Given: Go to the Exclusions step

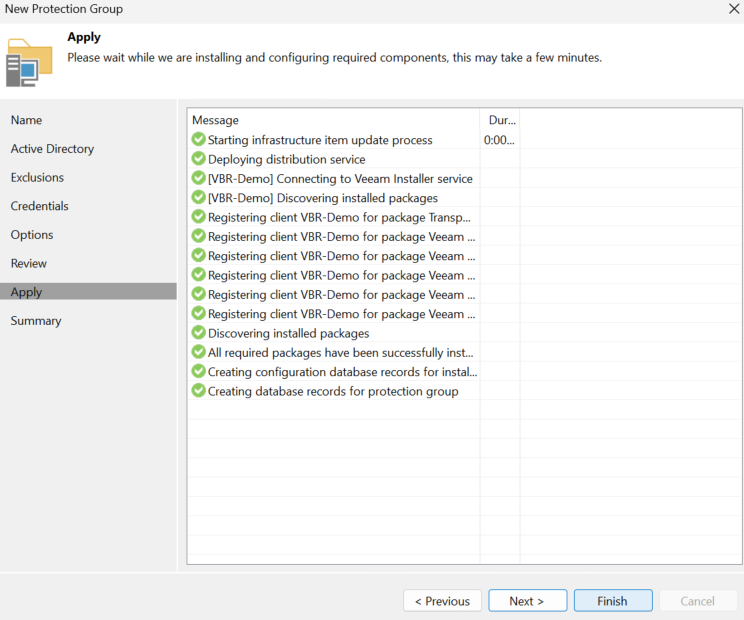Looking at the screenshot, I should click(37, 177).
